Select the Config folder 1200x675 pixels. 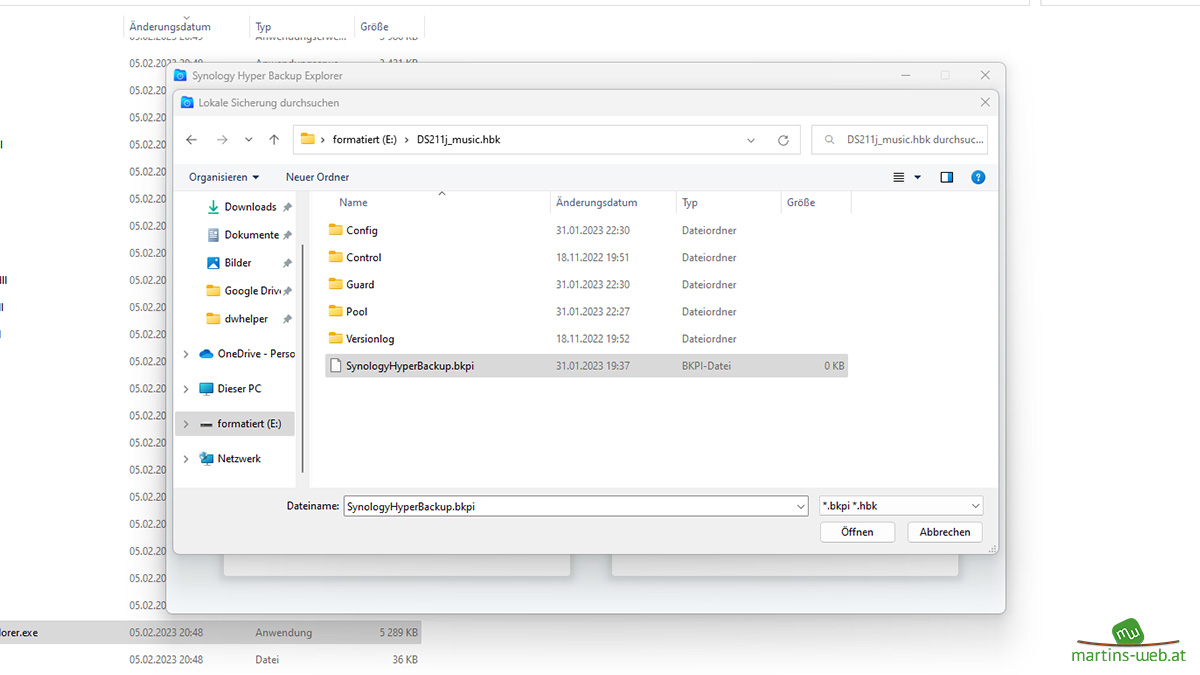coord(353,230)
